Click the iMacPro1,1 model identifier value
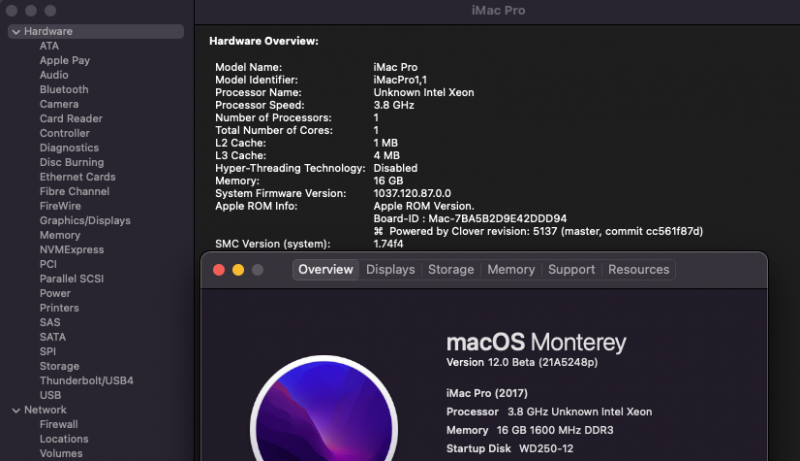 (x=400, y=80)
